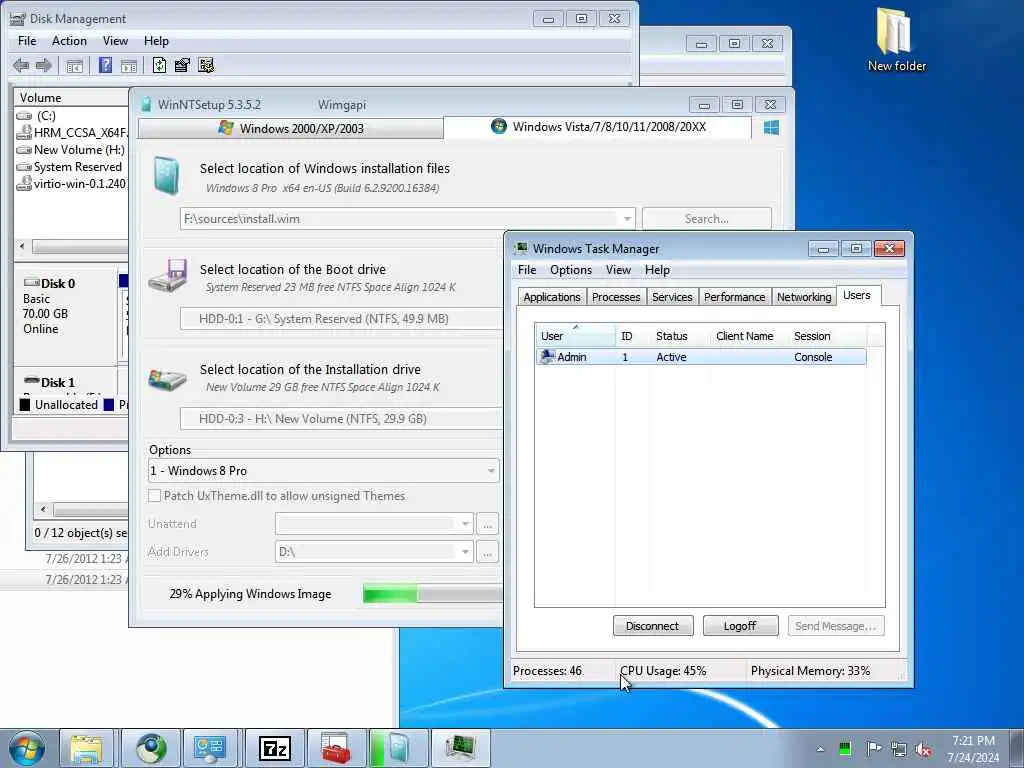Viewport: 1024px width, 768px height.
Task: Switch to Task Manager Processes tab
Action: tap(616, 297)
